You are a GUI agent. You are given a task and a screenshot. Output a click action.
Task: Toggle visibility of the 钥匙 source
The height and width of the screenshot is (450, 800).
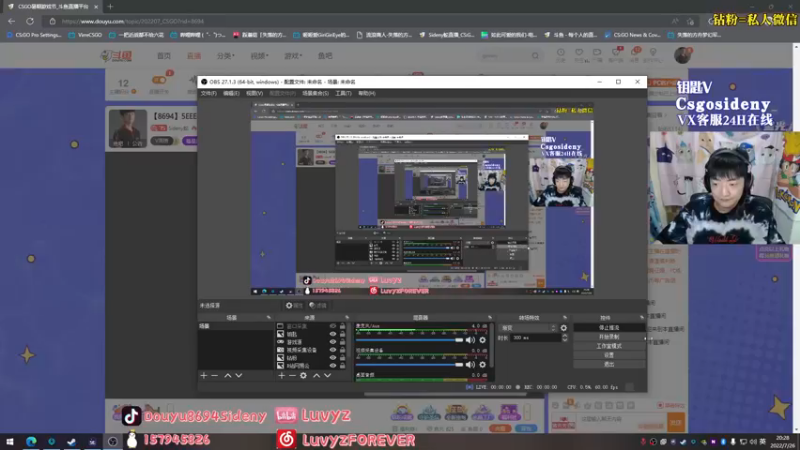(x=333, y=334)
